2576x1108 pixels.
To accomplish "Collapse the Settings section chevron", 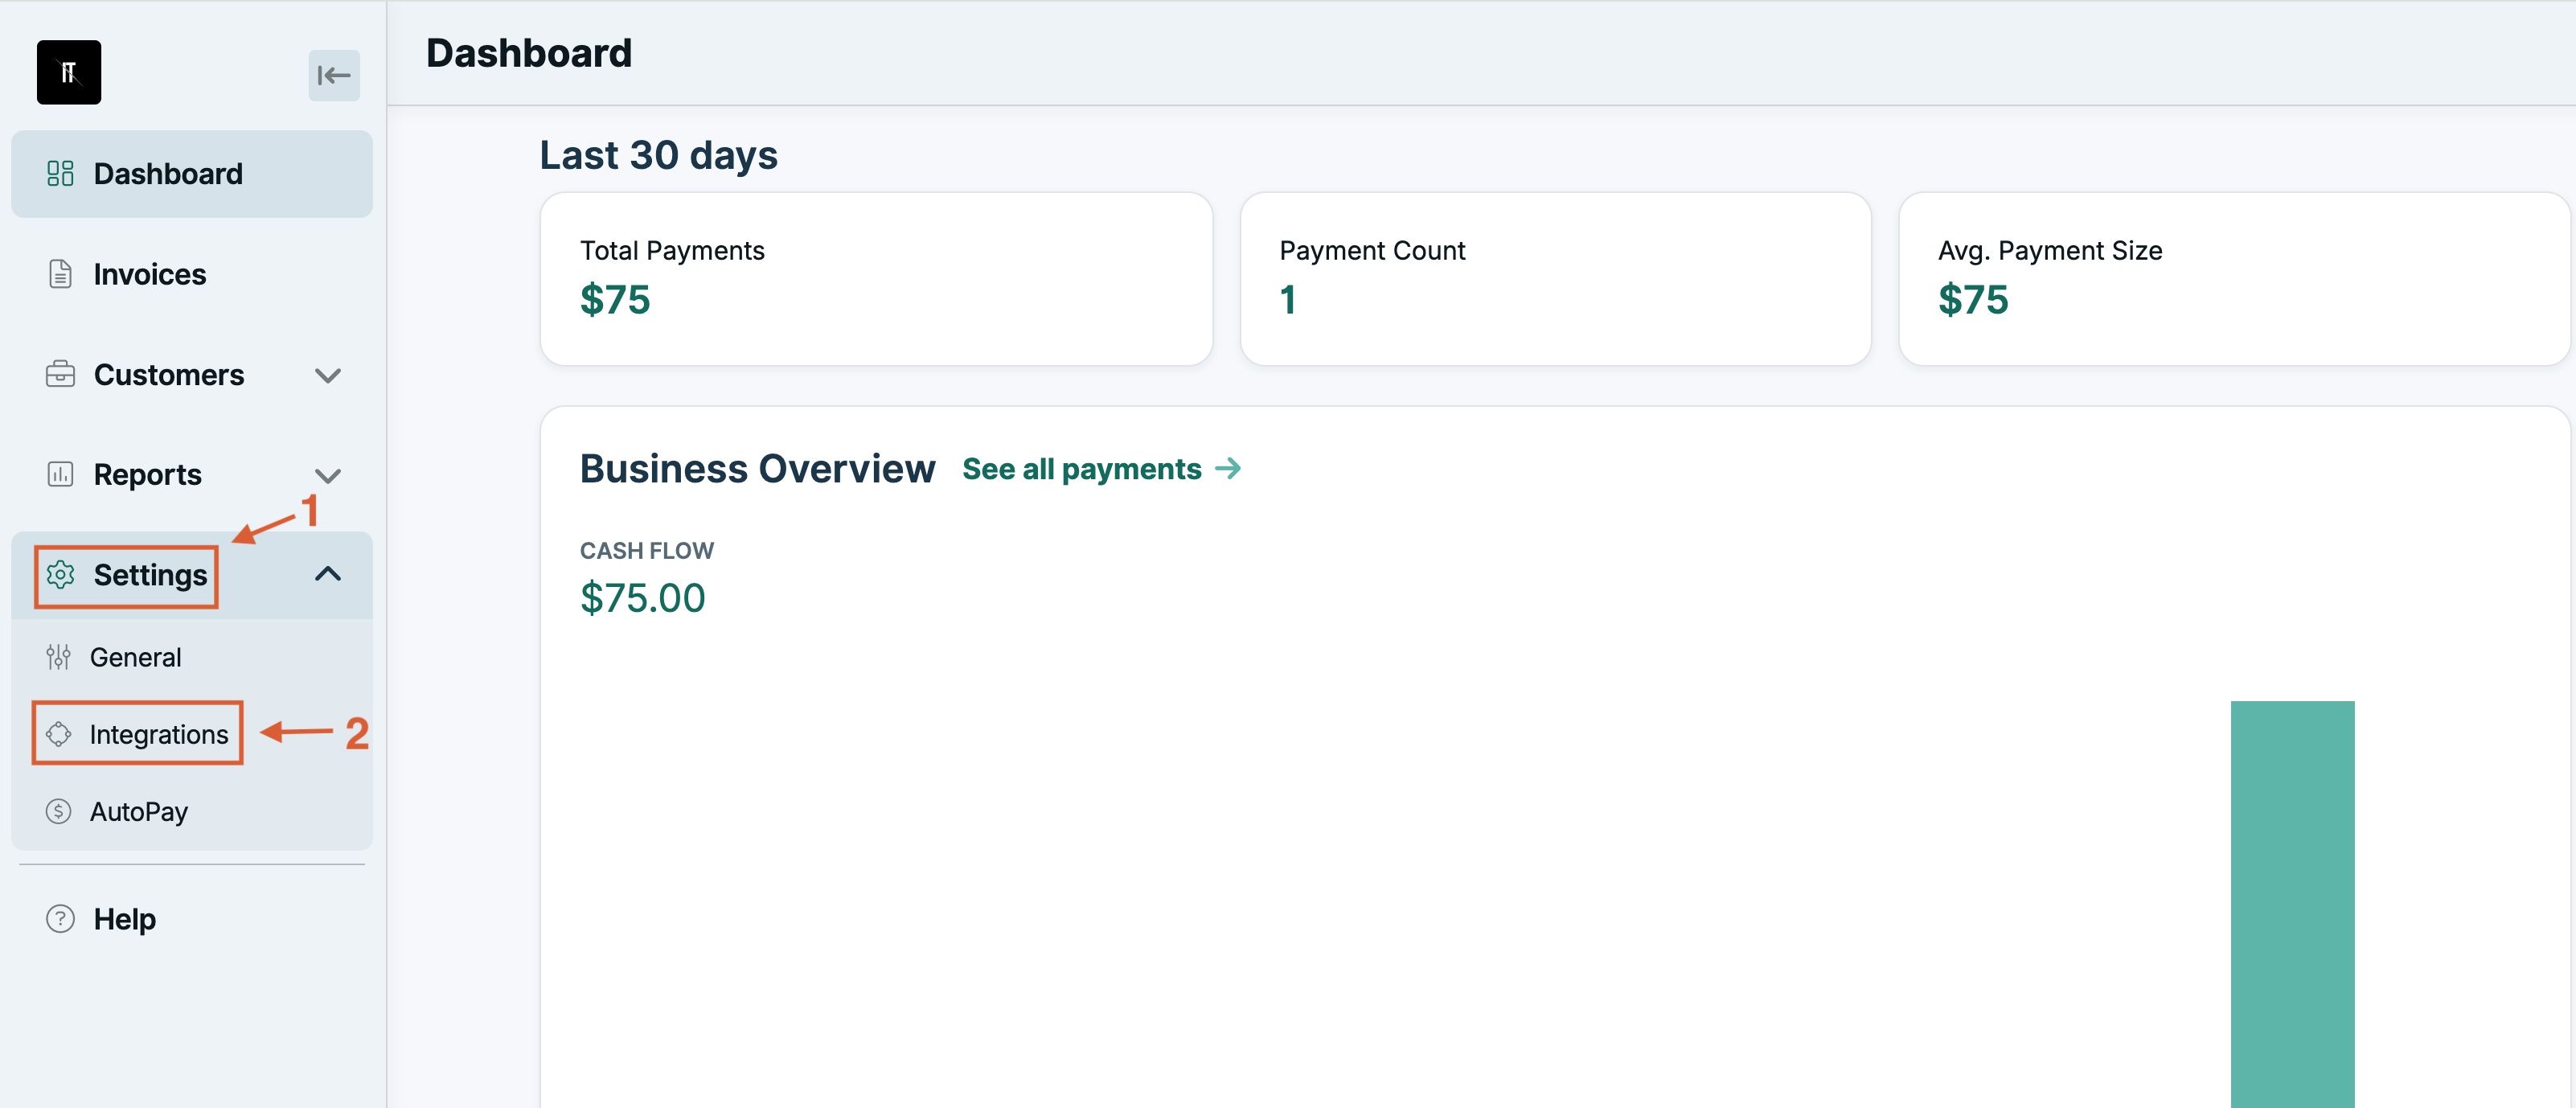I will pyautogui.click(x=328, y=574).
